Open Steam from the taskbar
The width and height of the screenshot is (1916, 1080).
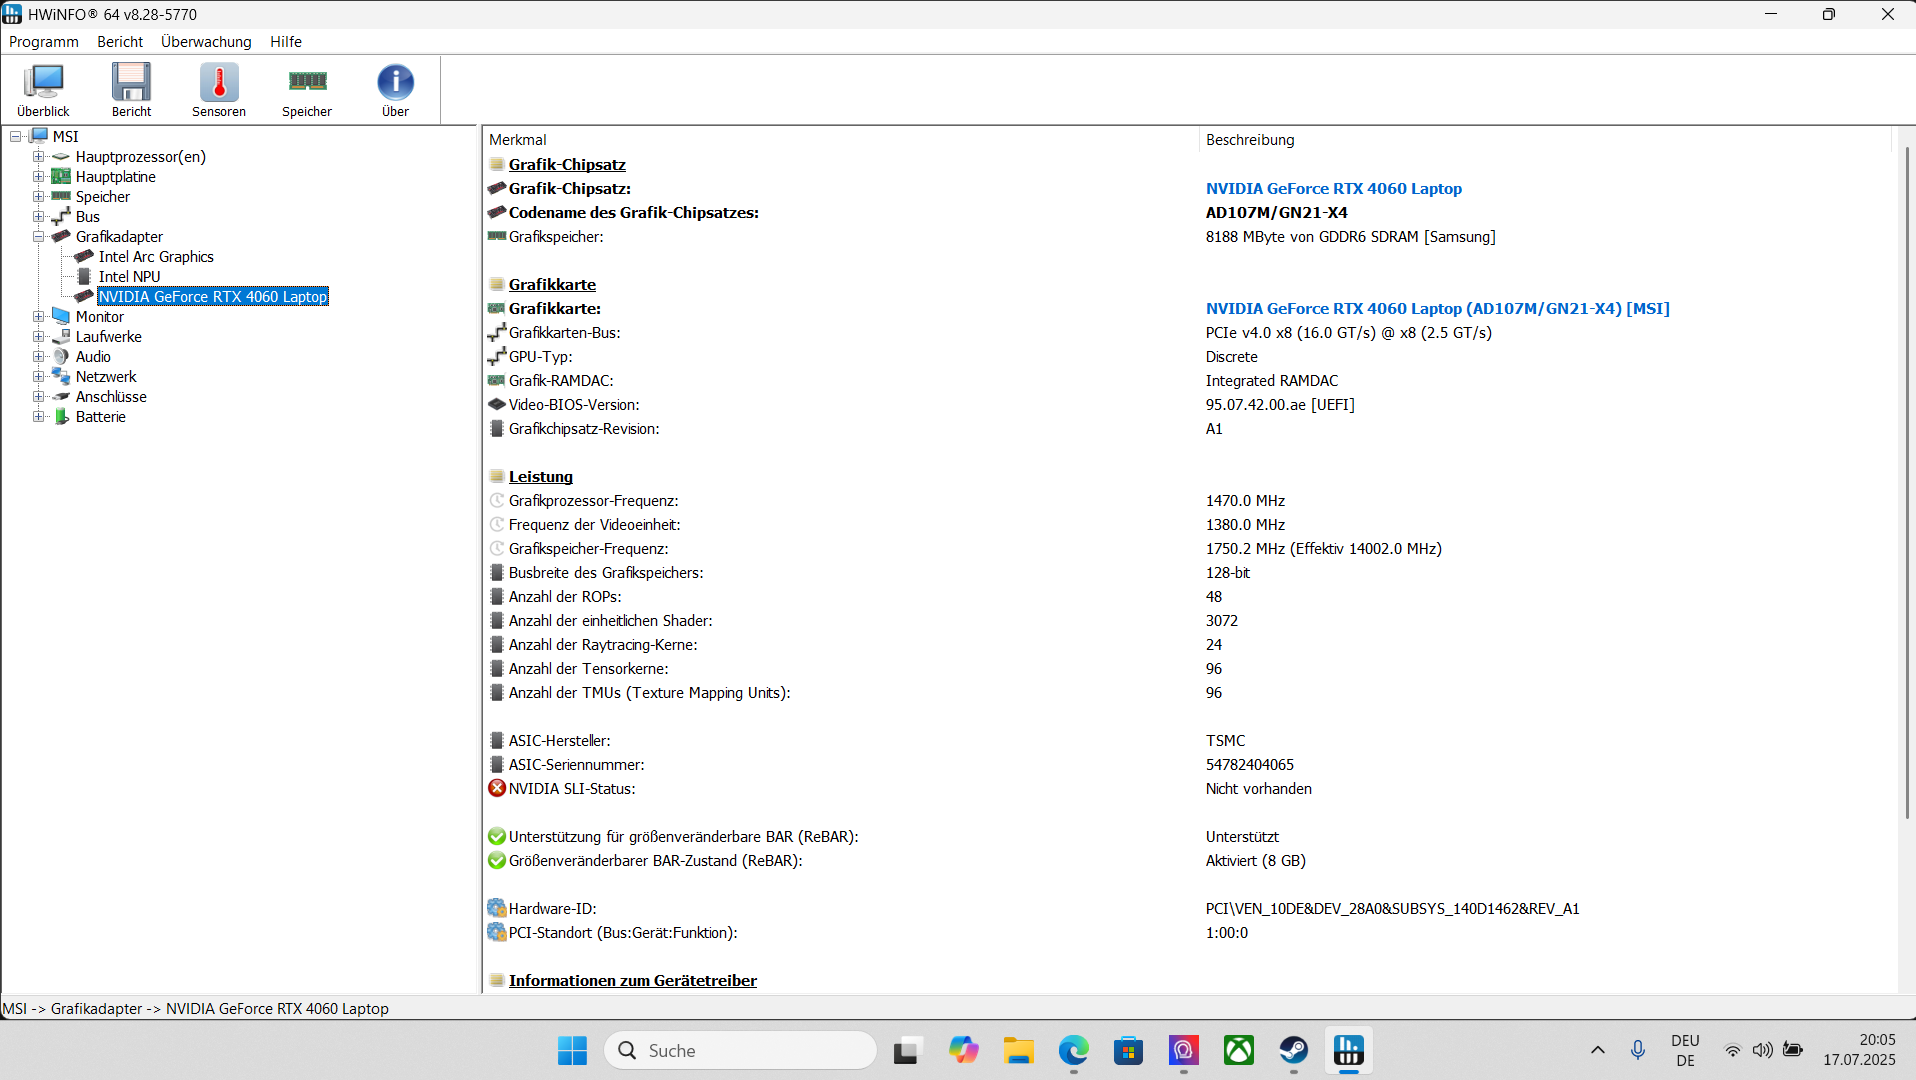coord(1294,1051)
